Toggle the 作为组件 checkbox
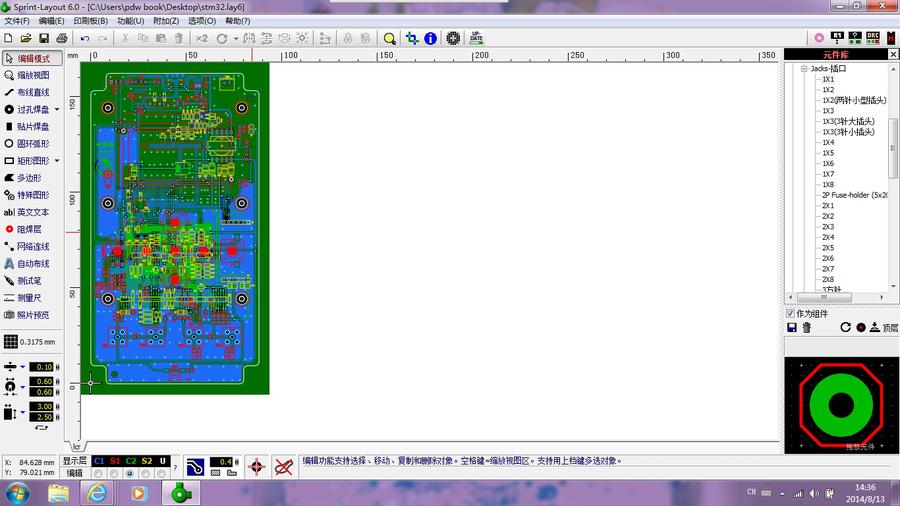900x506 pixels. tap(791, 313)
